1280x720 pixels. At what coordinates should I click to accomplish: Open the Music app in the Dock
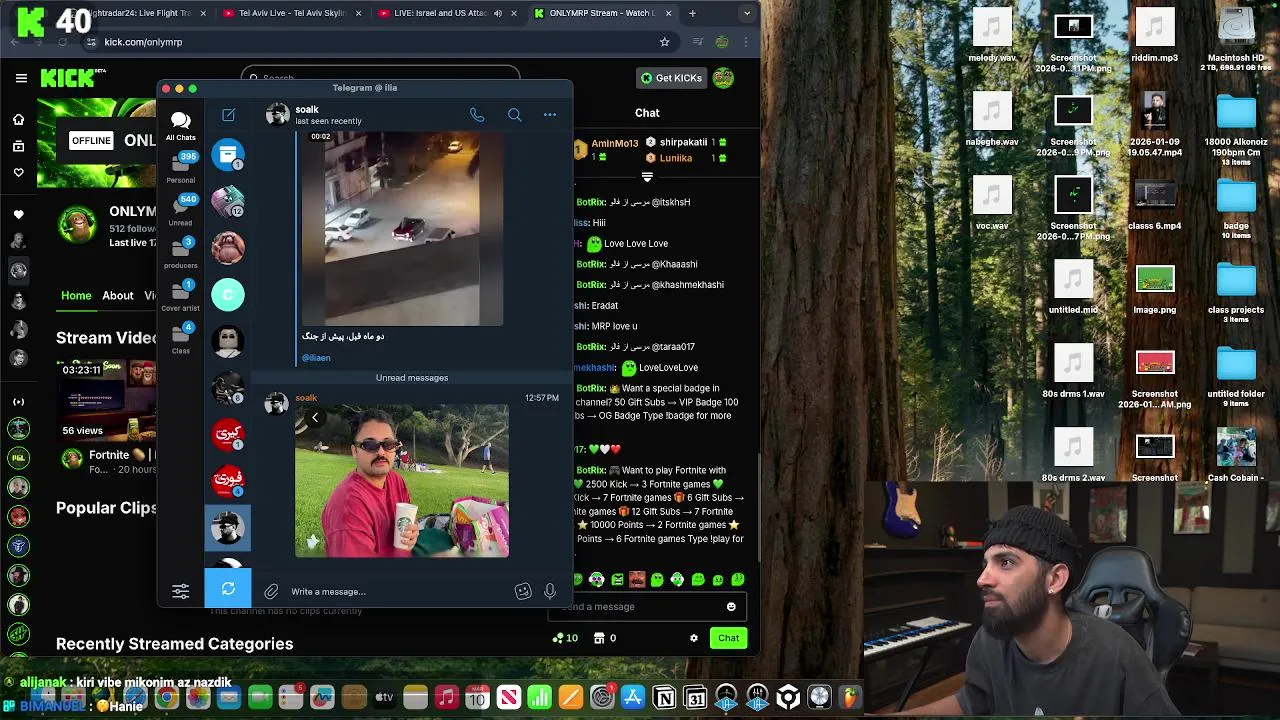[x=446, y=697]
